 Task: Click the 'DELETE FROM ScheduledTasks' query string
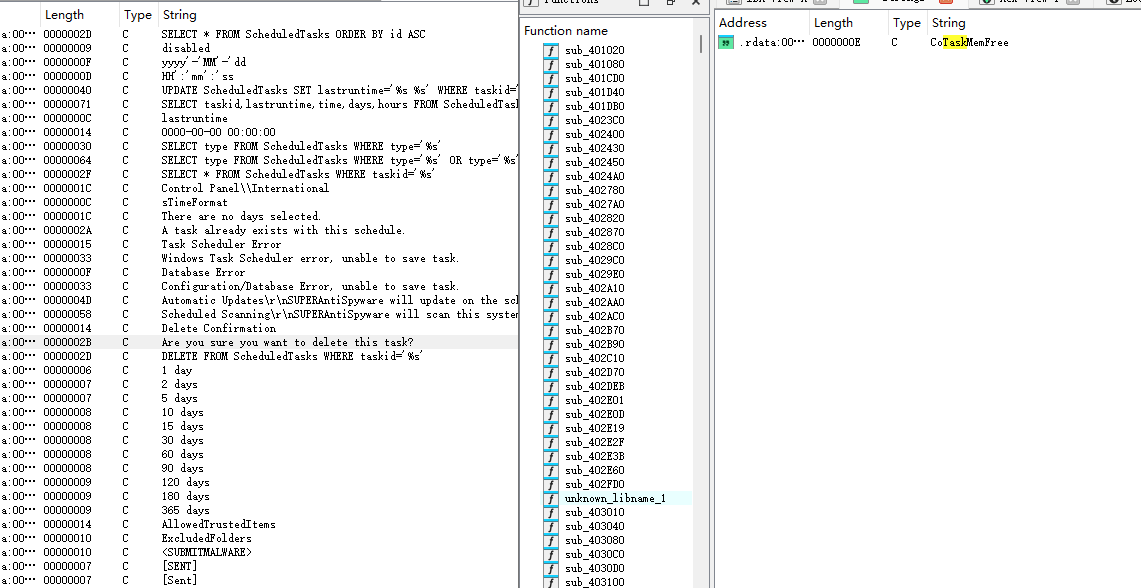coord(292,356)
